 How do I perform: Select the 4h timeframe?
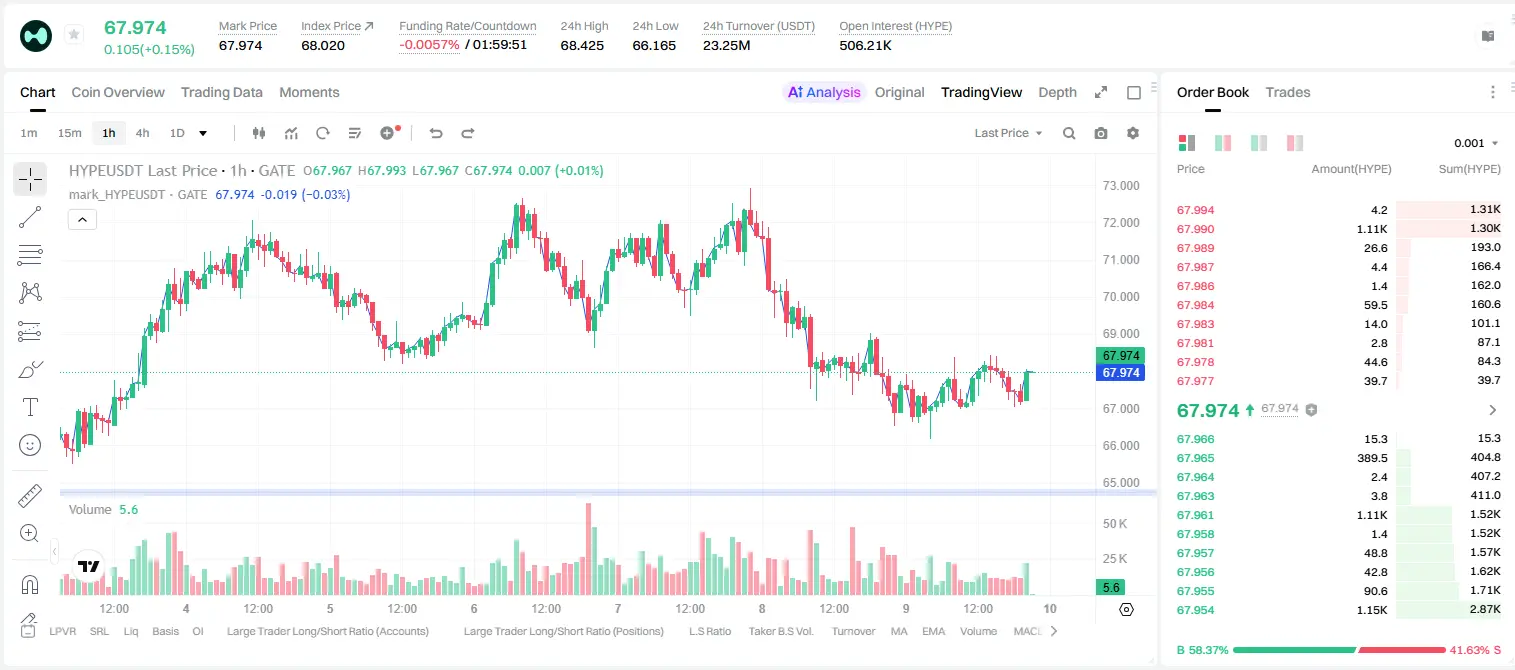pyautogui.click(x=142, y=133)
